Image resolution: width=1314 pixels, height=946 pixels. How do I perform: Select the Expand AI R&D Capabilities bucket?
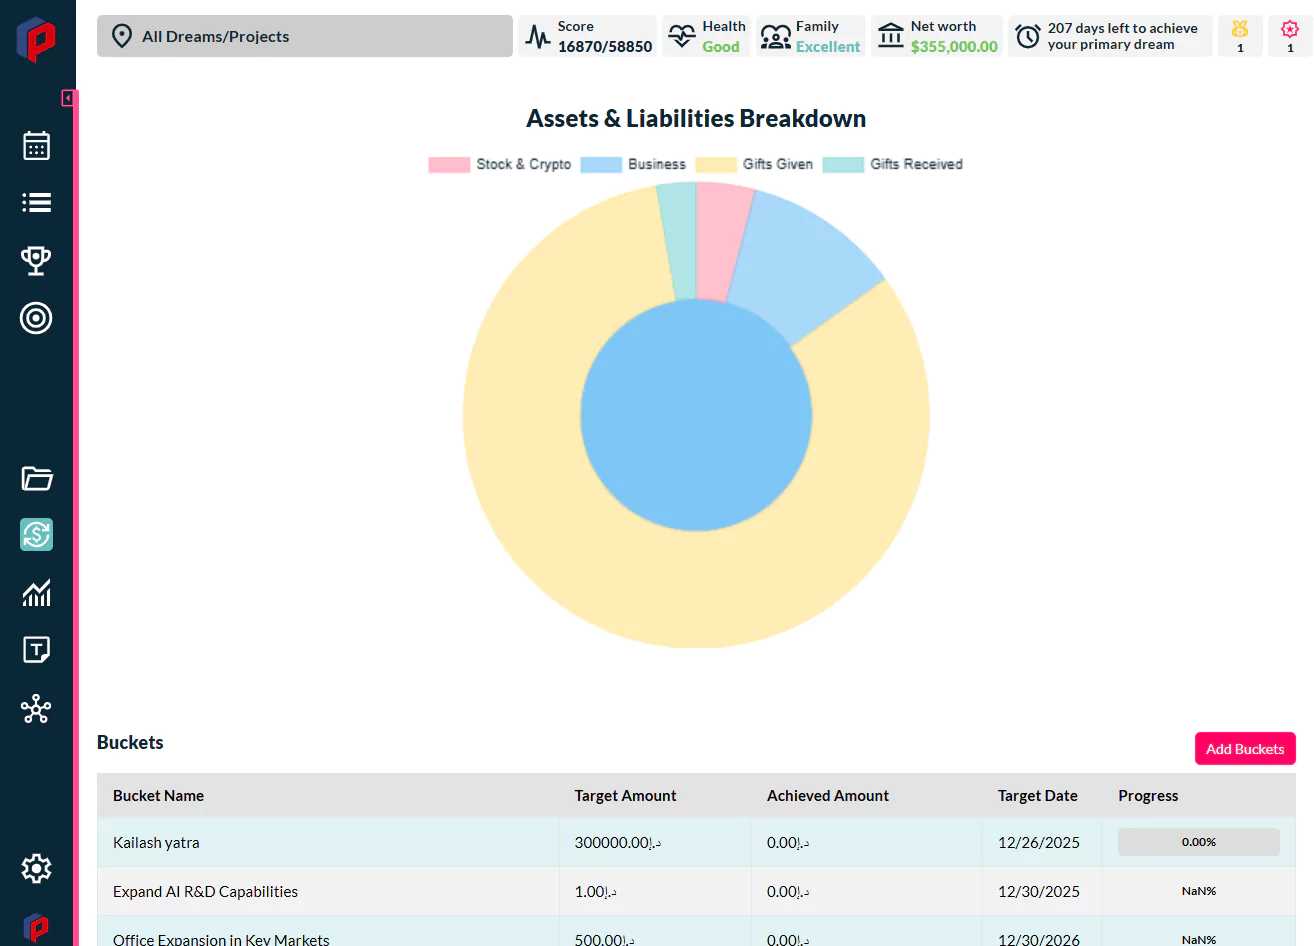tap(696, 891)
